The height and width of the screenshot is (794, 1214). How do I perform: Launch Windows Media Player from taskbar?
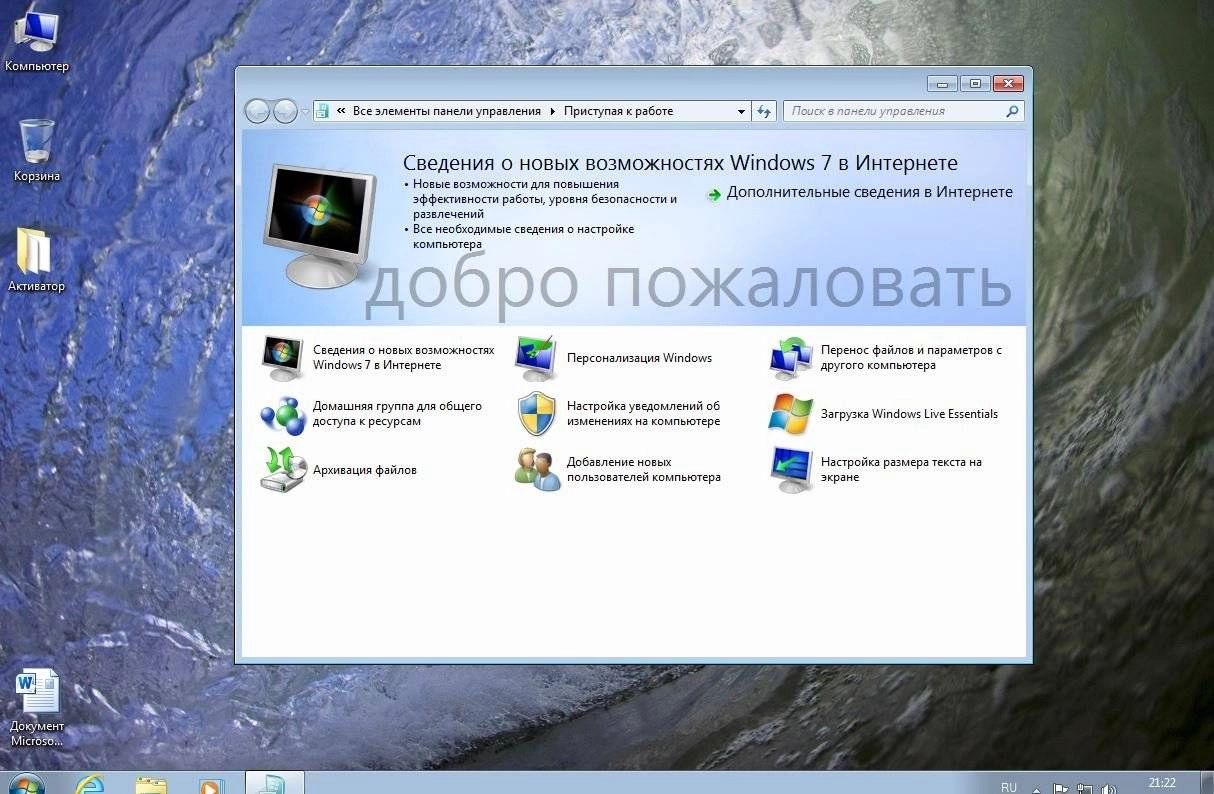[x=211, y=784]
